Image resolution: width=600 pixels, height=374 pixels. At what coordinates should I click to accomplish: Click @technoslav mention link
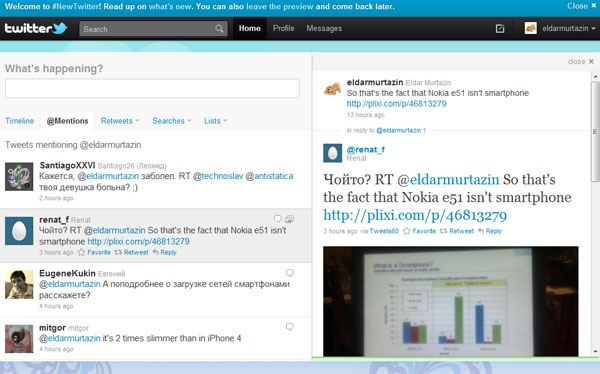click(218, 176)
